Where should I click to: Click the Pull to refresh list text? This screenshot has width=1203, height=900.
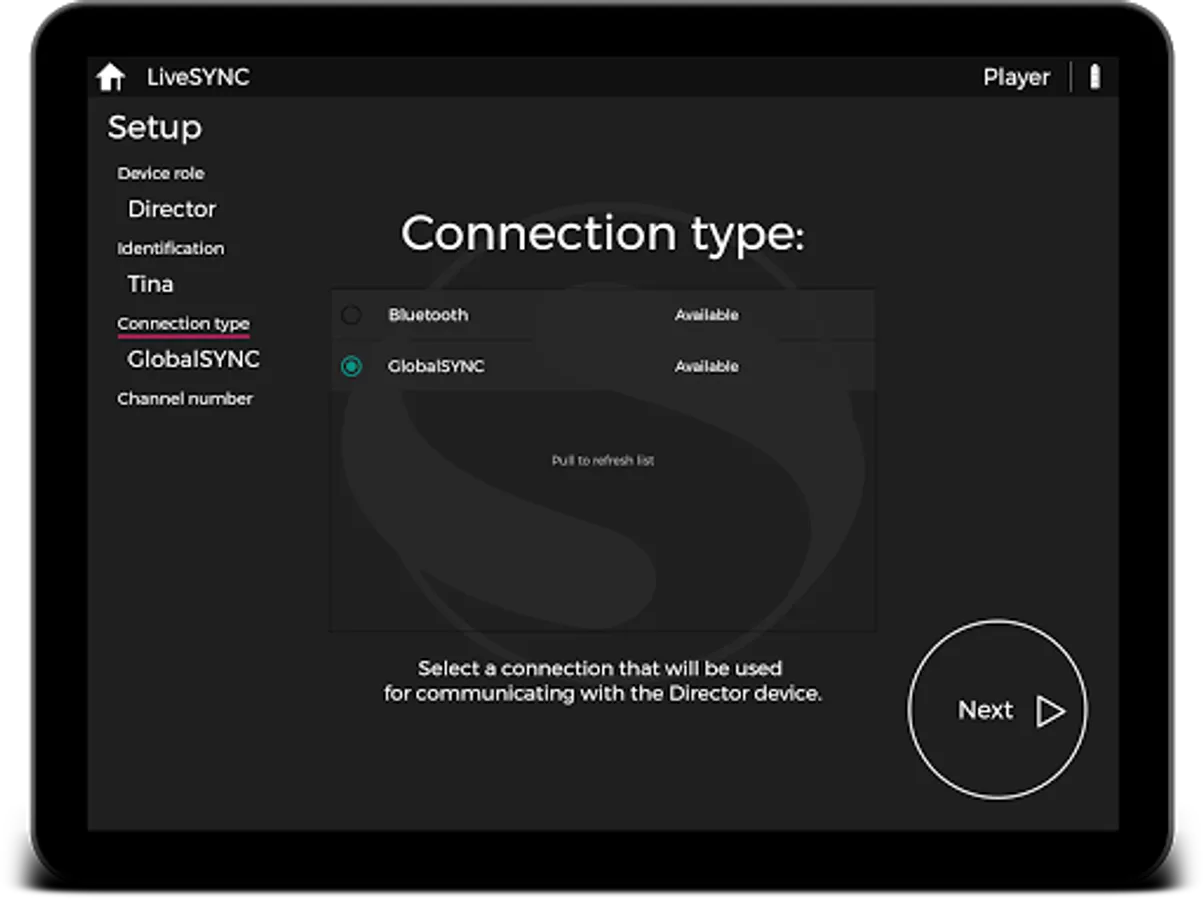pos(603,461)
